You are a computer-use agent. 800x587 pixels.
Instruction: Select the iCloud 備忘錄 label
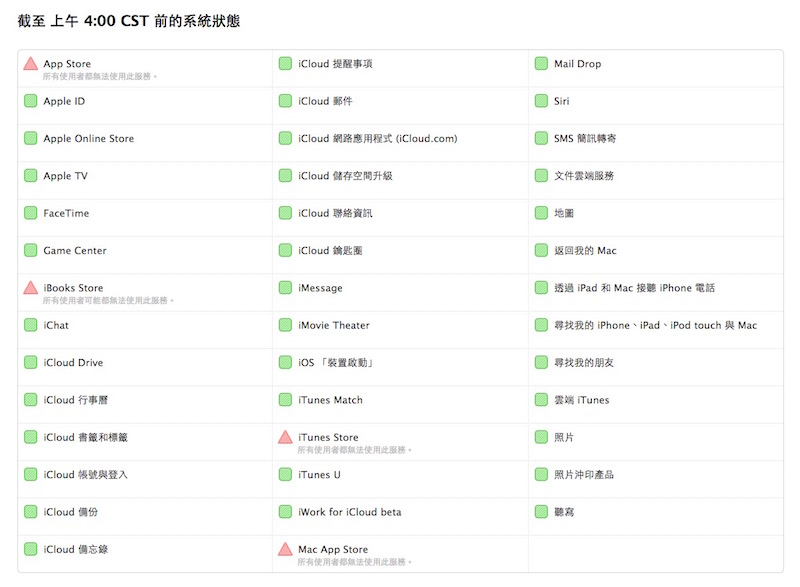(76, 549)
